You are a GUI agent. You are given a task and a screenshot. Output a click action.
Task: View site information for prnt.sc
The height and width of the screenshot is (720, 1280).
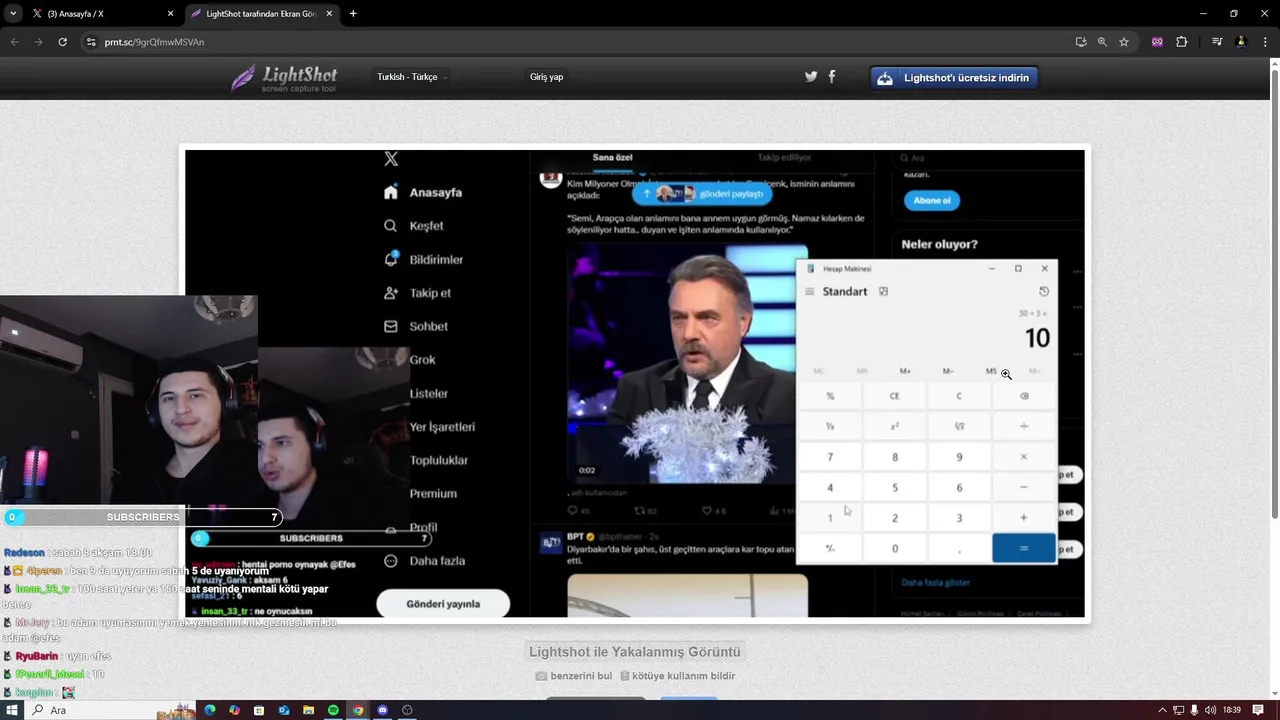[x=91, y=42]
